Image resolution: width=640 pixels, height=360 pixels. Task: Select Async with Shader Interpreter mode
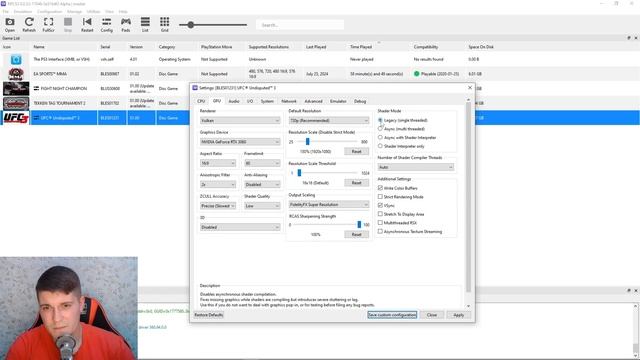pos(380,138)
